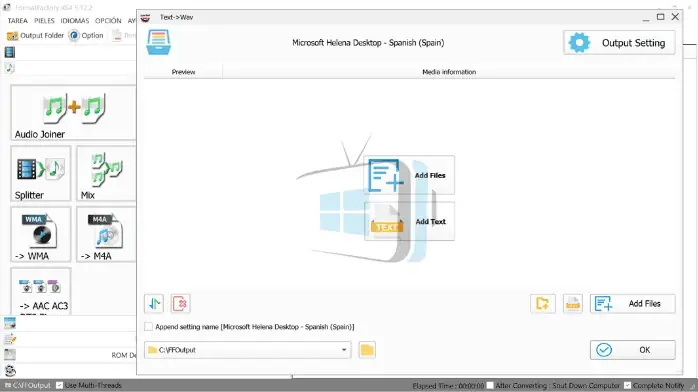698x392 pixels.
Task: Open the audio Mix tool
Action: tap(106, 174)
